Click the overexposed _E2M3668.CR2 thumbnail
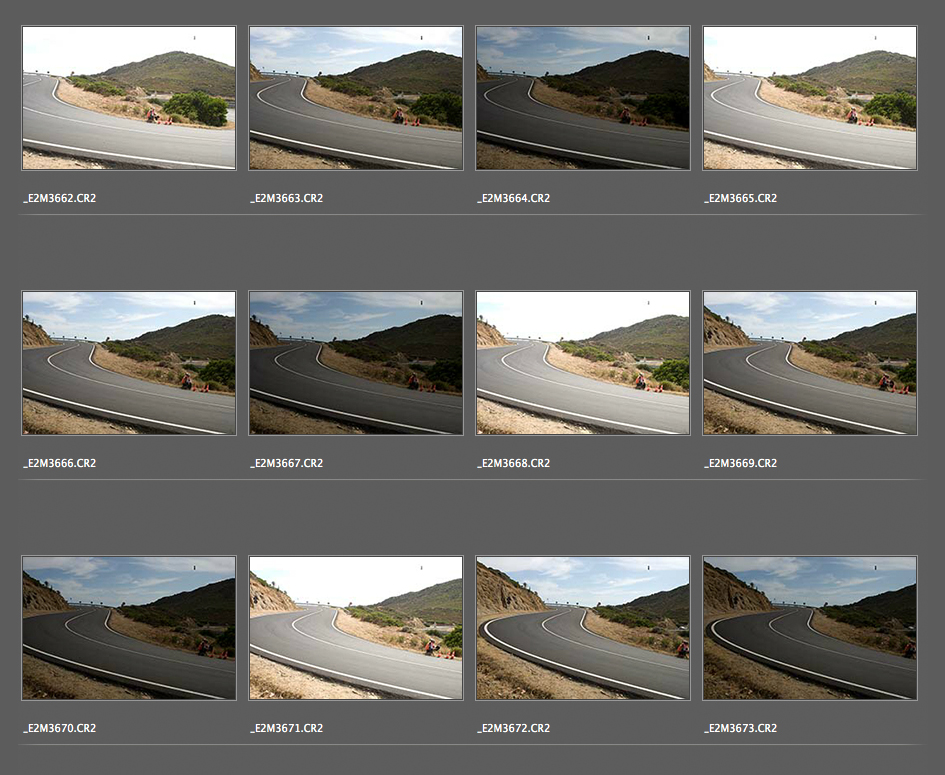The width and height of the screenshot is (945, 775). click(583, 363)
